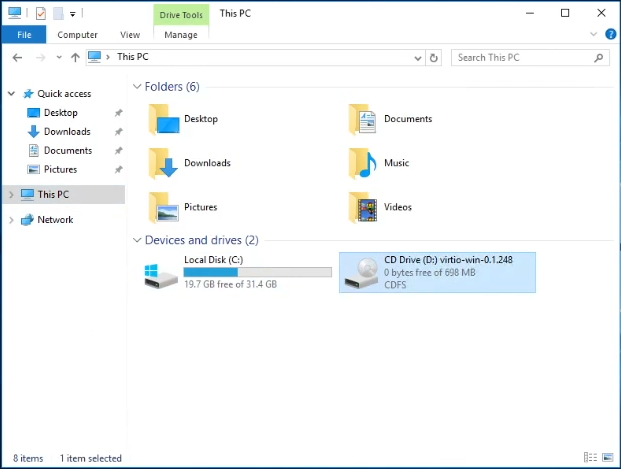
Task: Switch to large icons view layout icon
Action: click(x=608, y=458)
